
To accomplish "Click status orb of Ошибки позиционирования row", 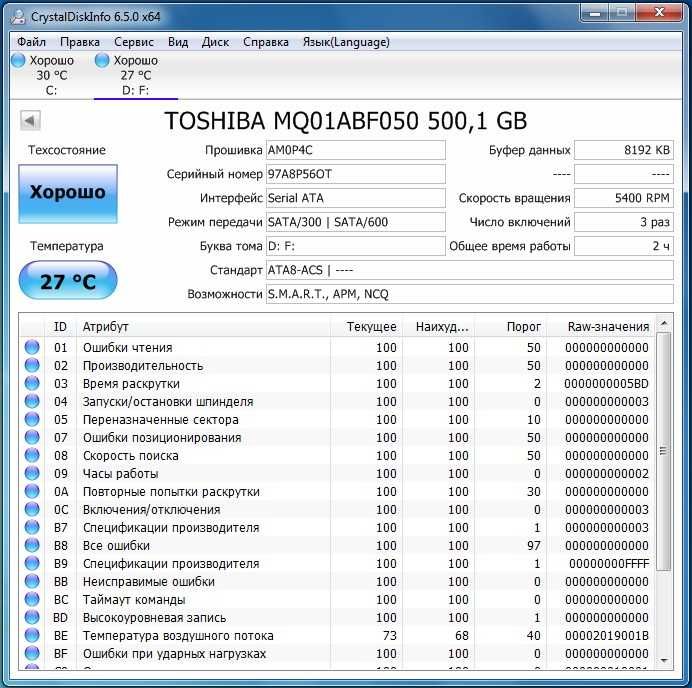I will tap(32, 437).
